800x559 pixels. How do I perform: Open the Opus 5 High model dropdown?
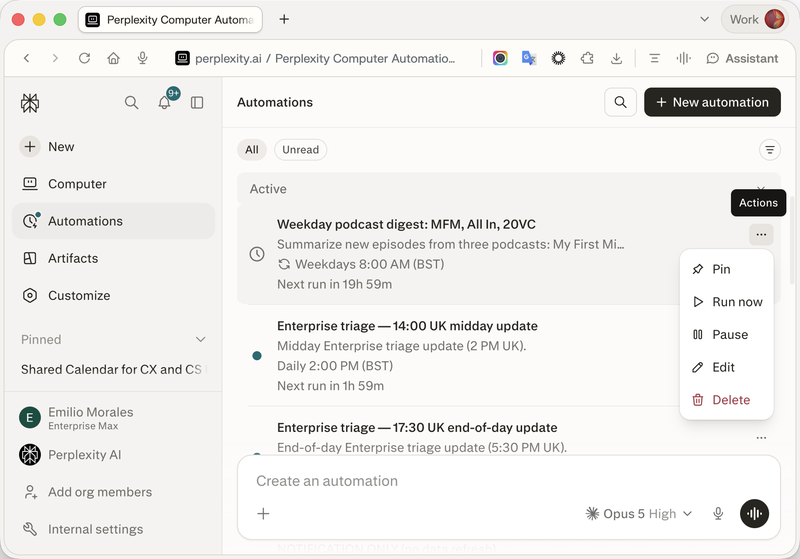tap(639, 514)
